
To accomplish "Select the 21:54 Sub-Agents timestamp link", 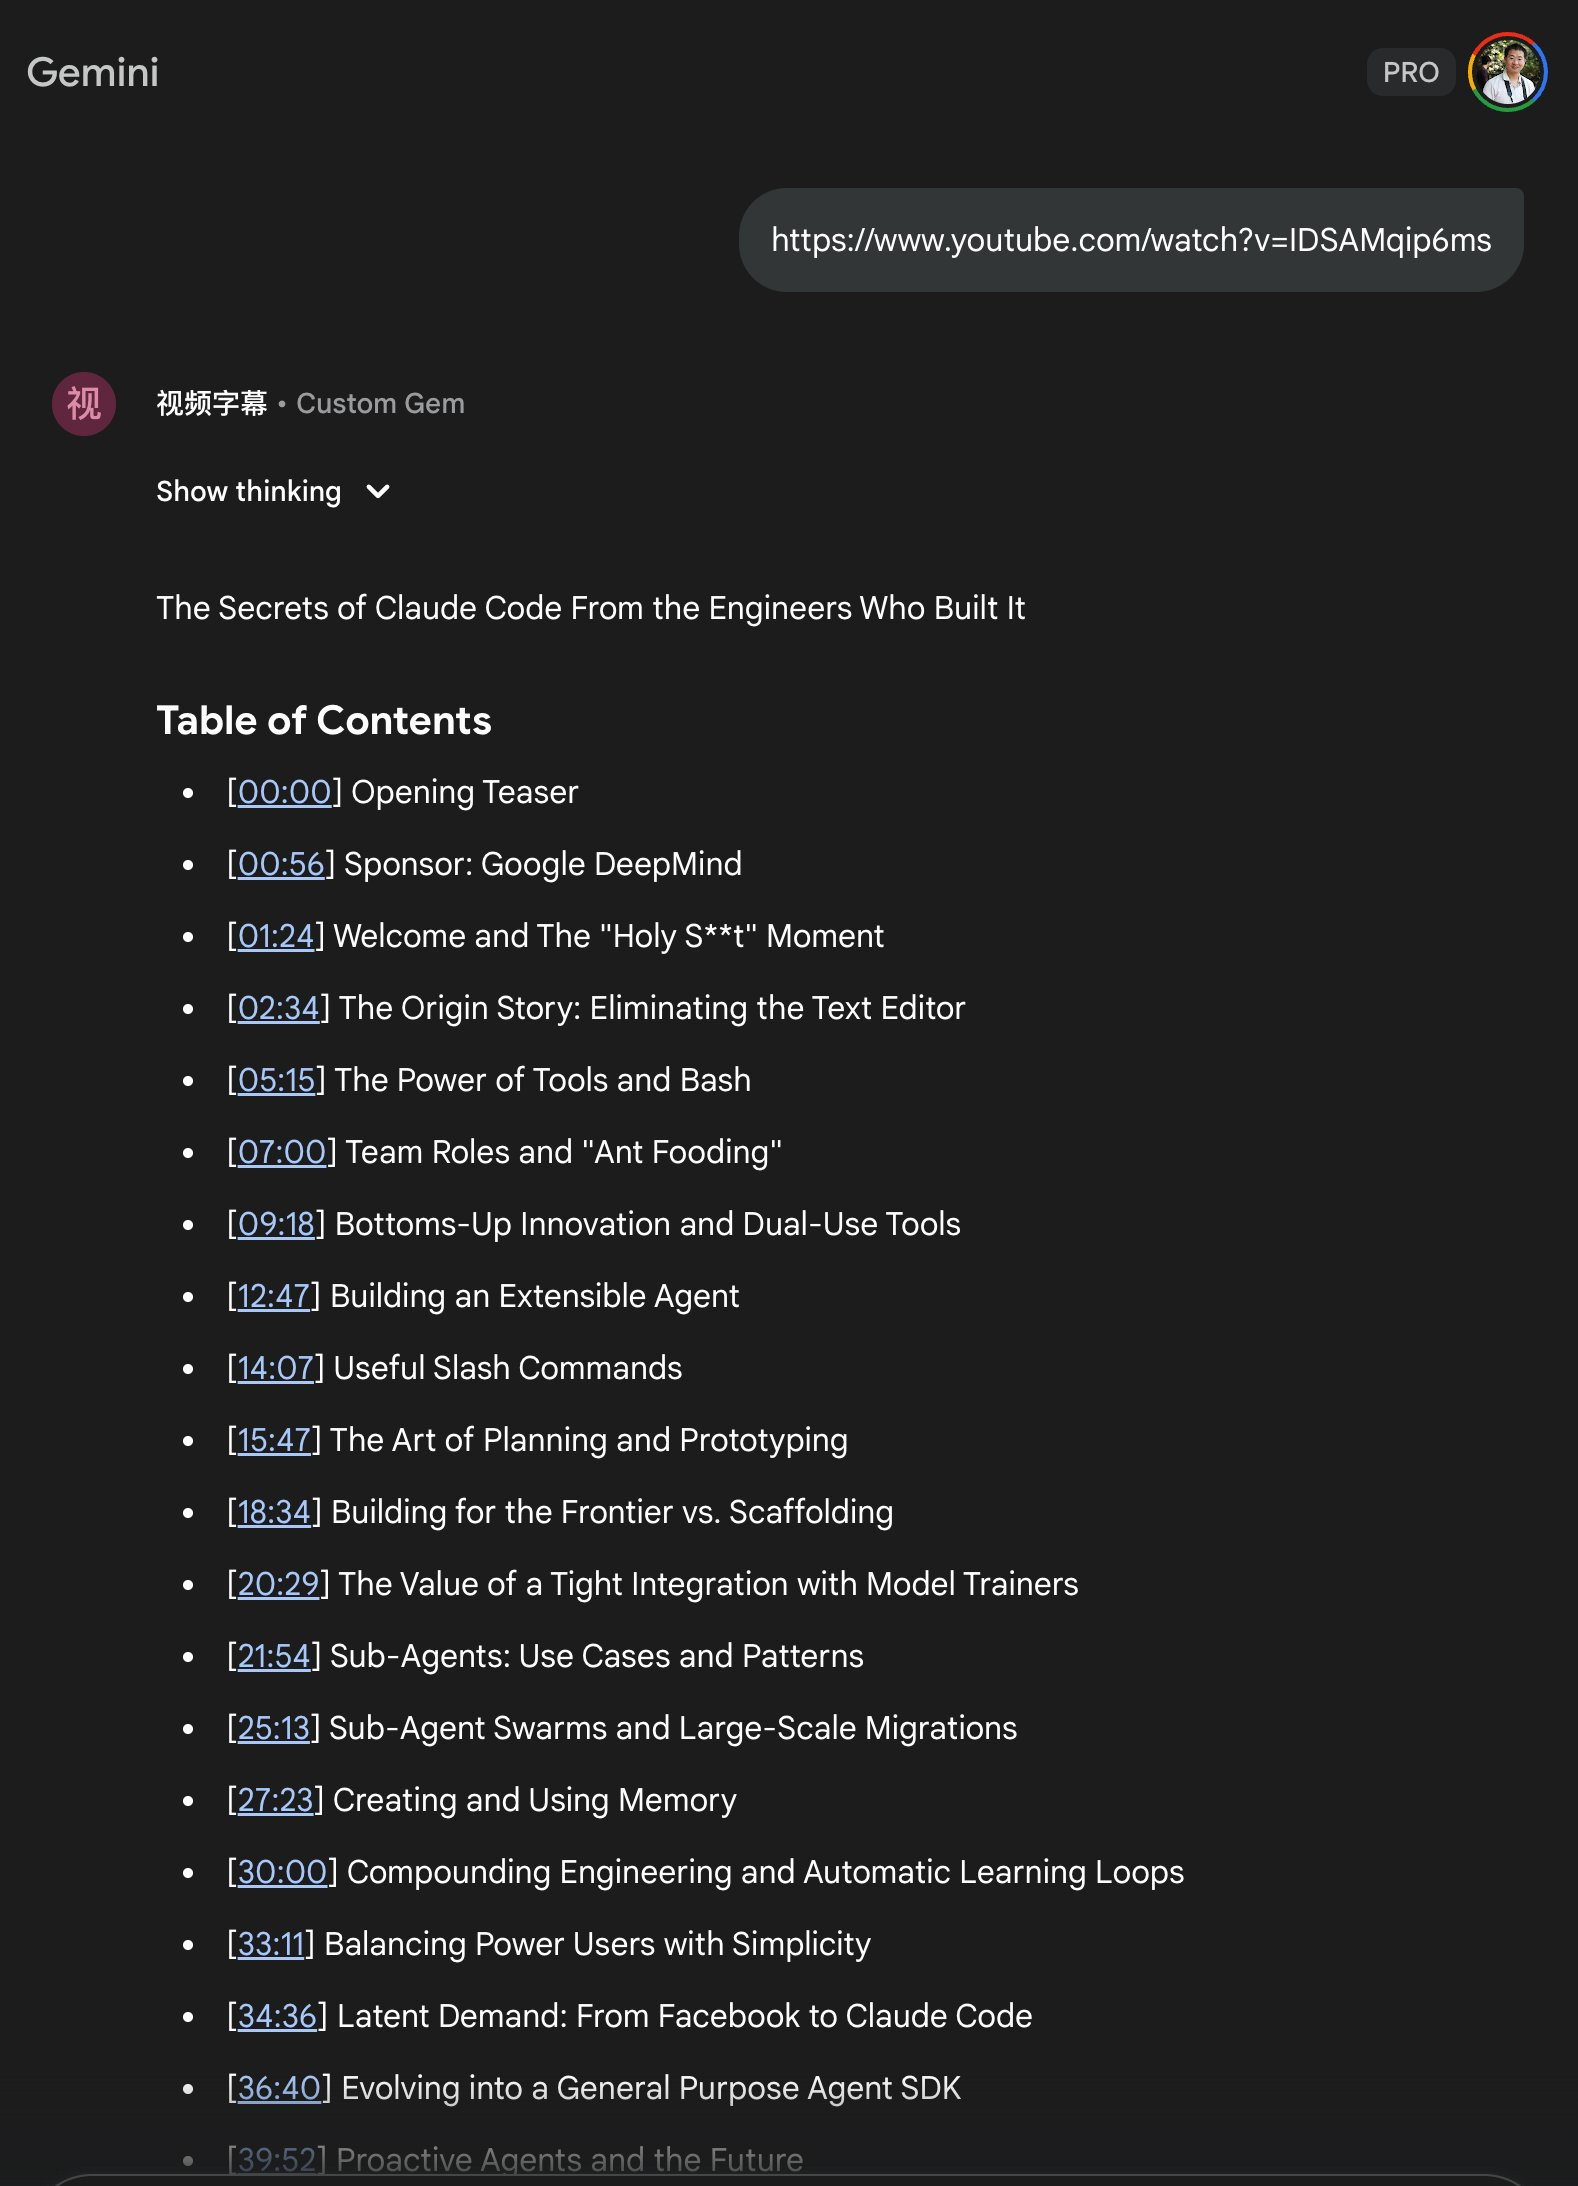I will pyautogui.click(x=274, y=1656).
